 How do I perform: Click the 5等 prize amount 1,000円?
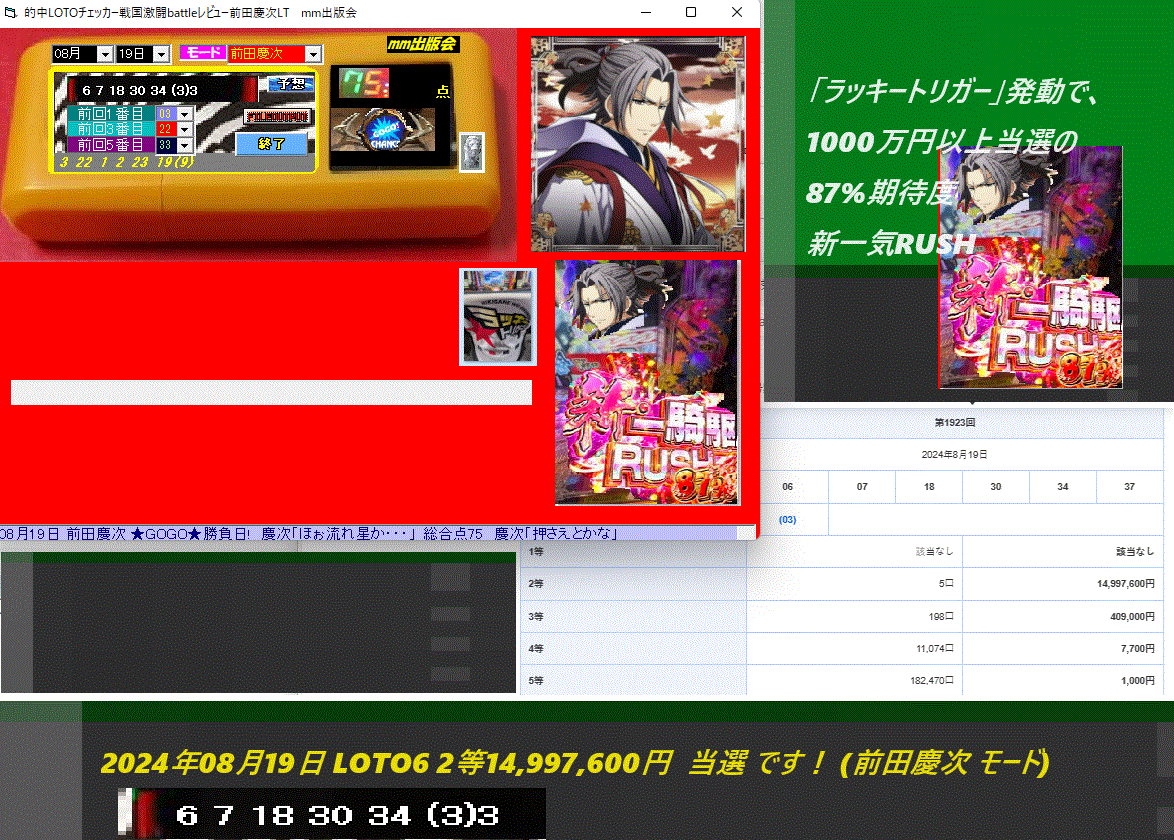[x=1137, y=681]
